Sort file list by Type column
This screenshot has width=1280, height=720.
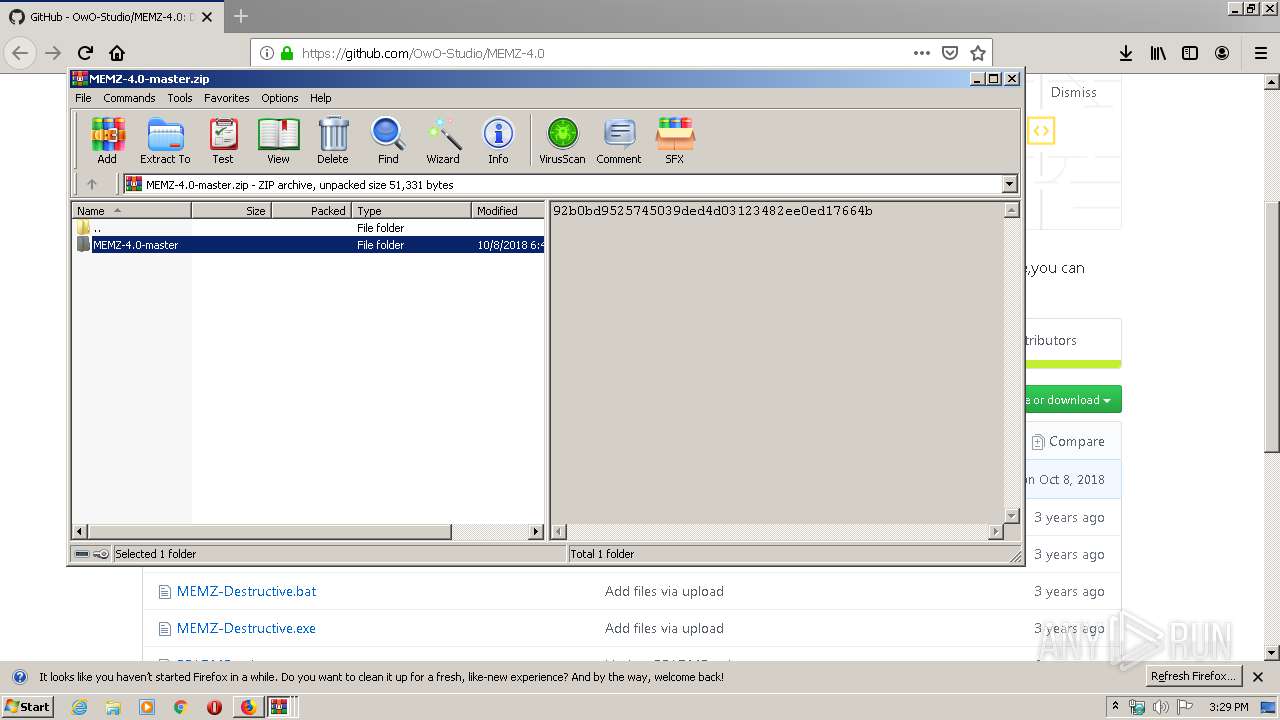[x=411, y=210]
